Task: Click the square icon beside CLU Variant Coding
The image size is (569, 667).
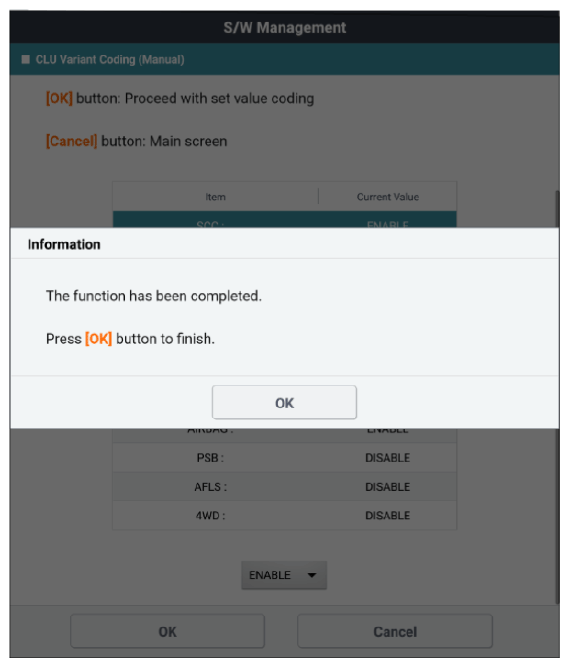Action: coord(26,59)
